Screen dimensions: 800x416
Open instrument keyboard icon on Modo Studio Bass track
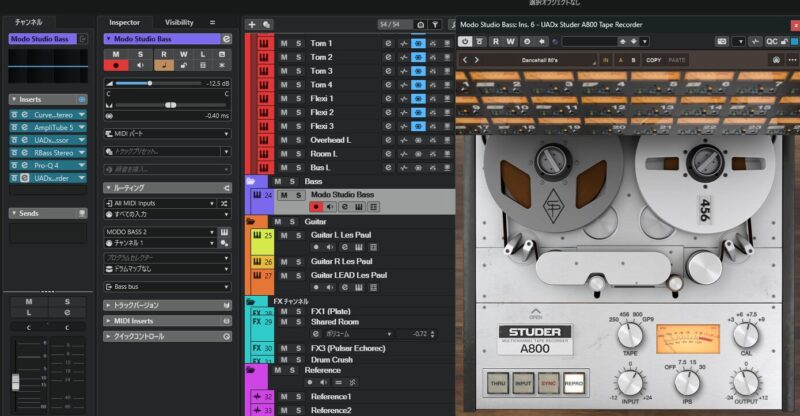click(x=359, y=207)
